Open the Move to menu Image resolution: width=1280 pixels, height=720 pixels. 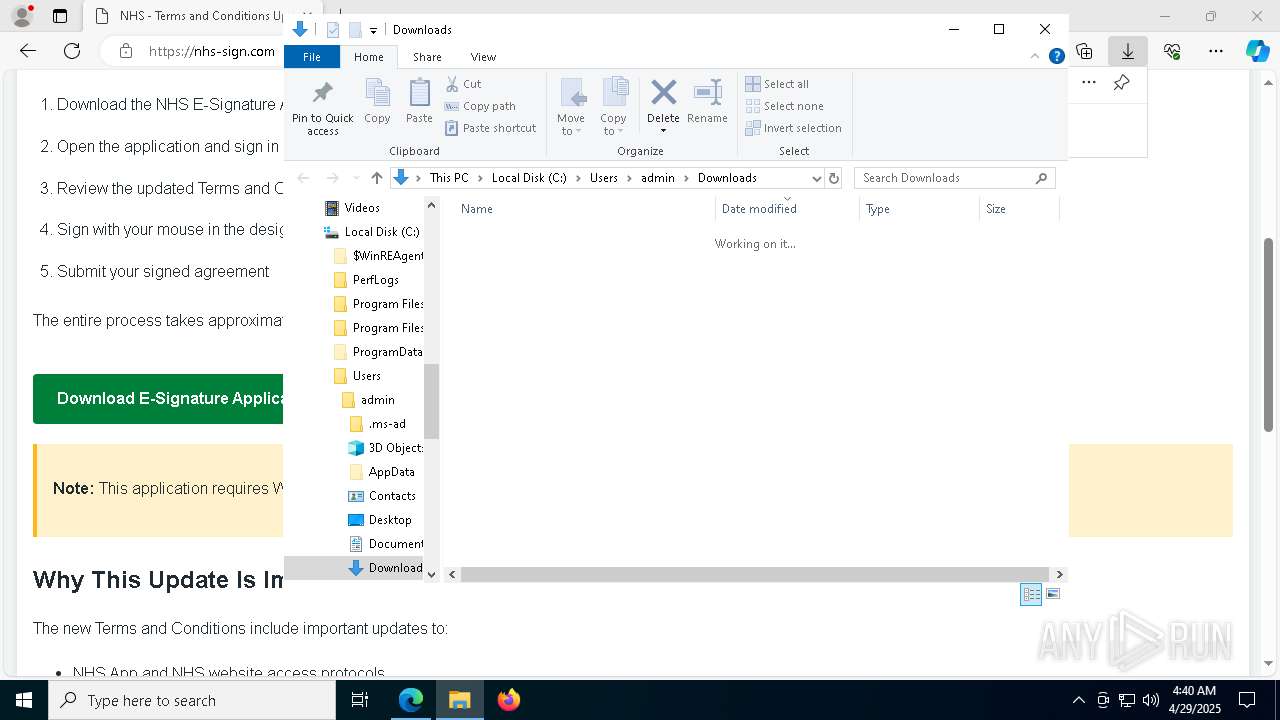(x=571, y=107)
